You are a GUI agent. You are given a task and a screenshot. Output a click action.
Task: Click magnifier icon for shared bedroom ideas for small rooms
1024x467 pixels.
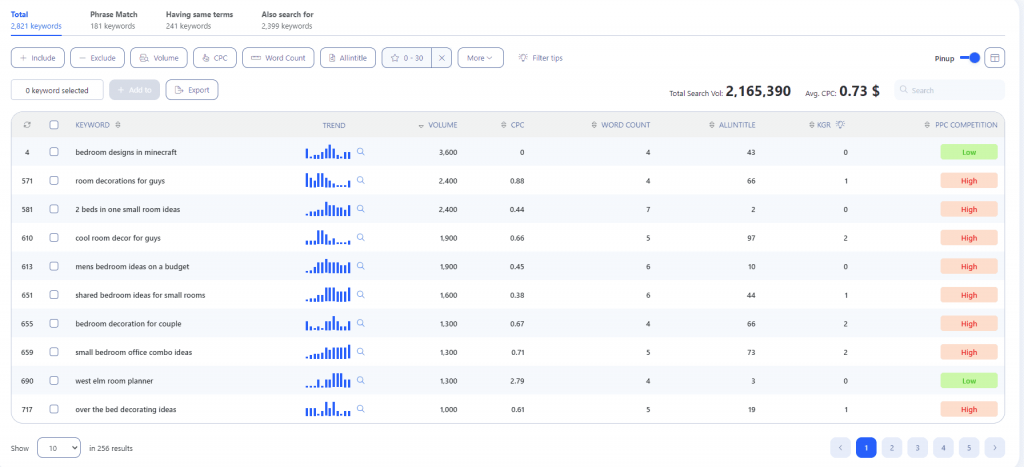coord(360,295)
